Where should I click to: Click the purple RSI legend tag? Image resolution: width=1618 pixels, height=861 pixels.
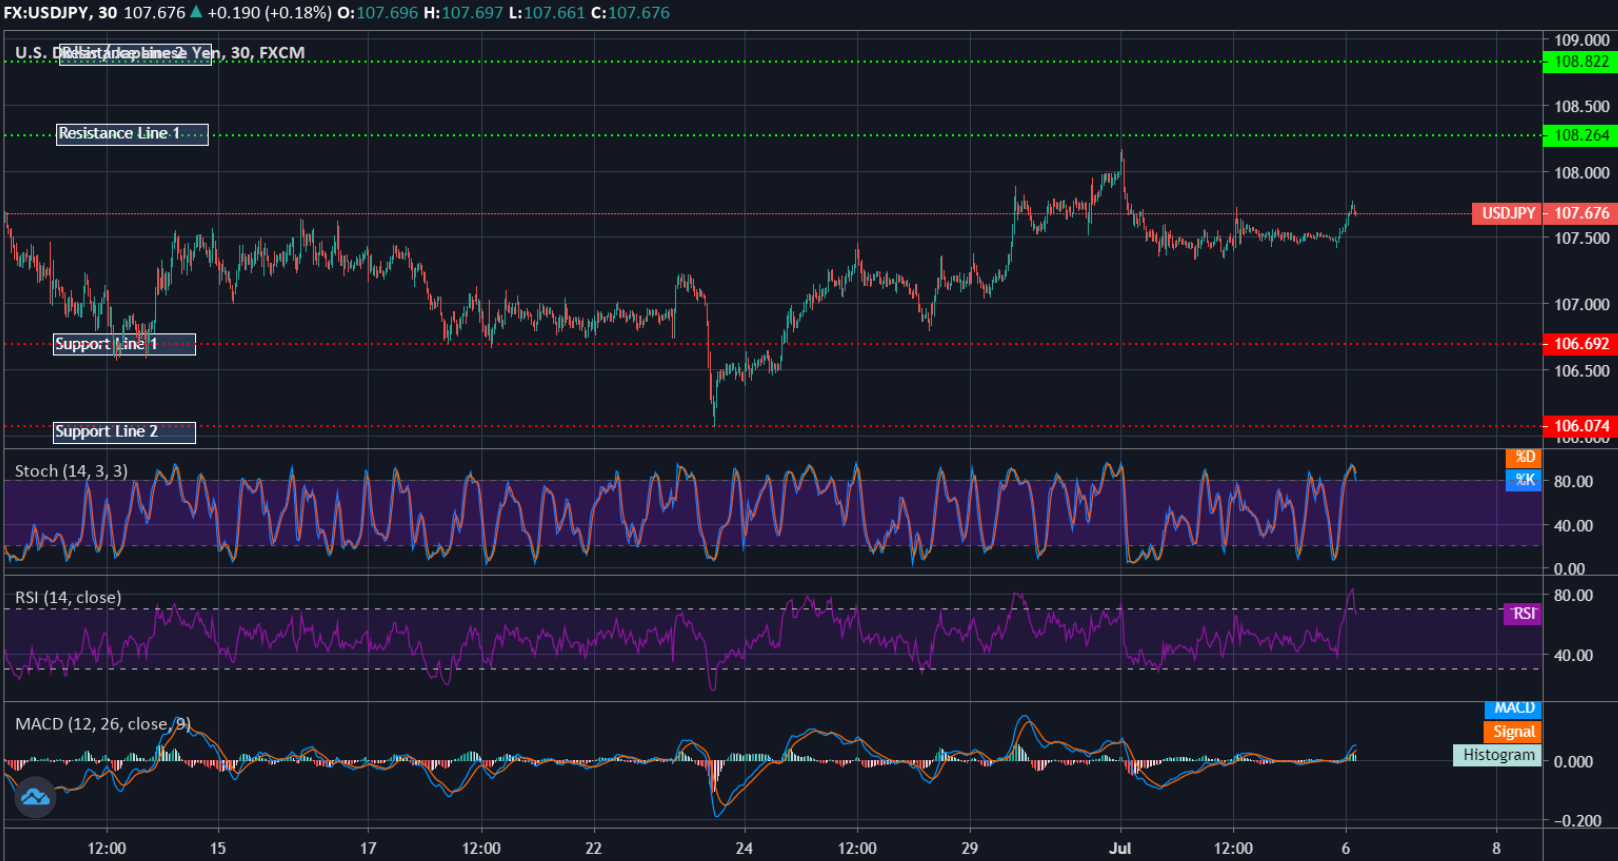coord(1523,614)
